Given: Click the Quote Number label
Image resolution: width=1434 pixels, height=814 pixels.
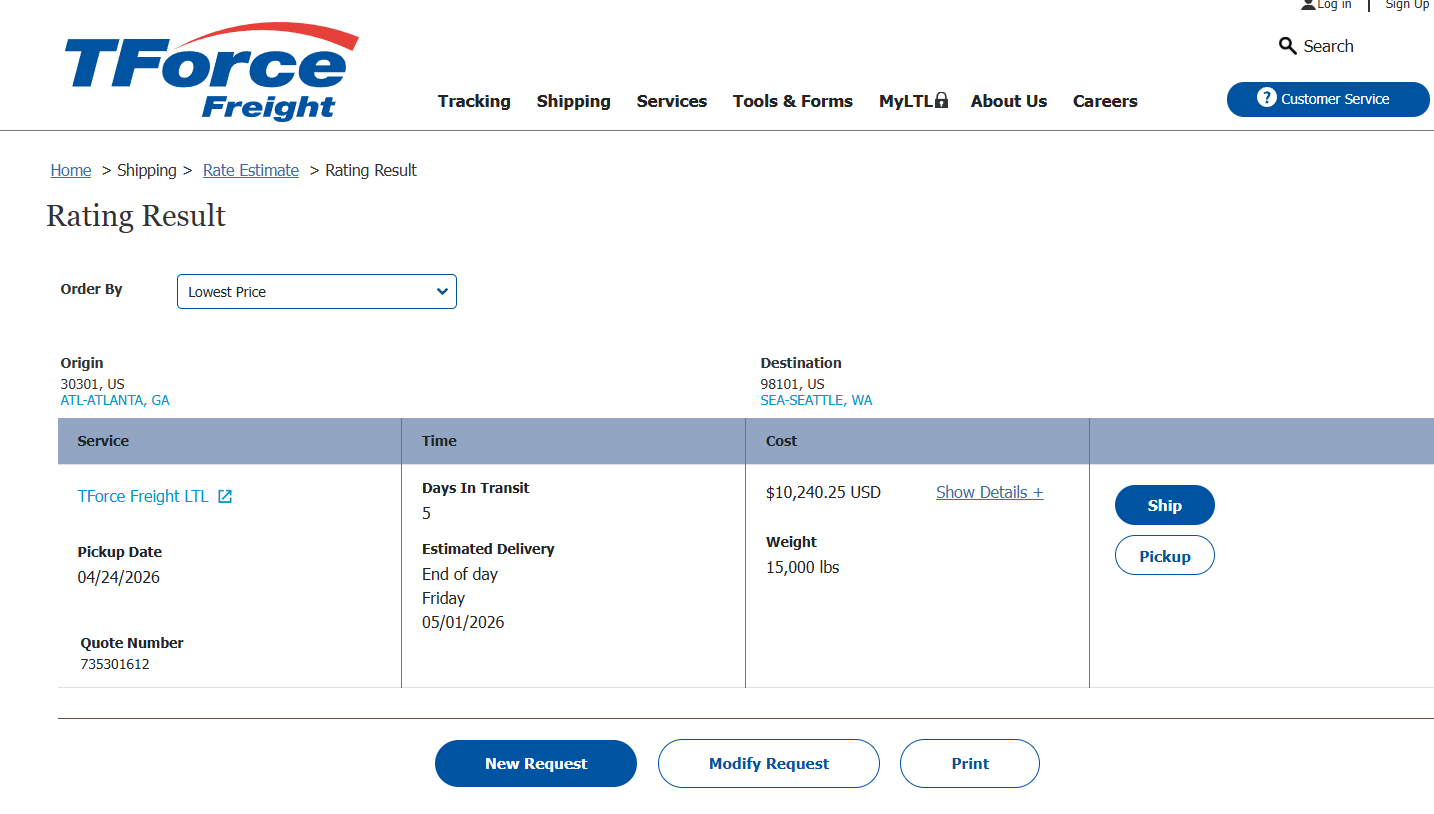Looking at the screenshot, I should [x=132, y=643].
